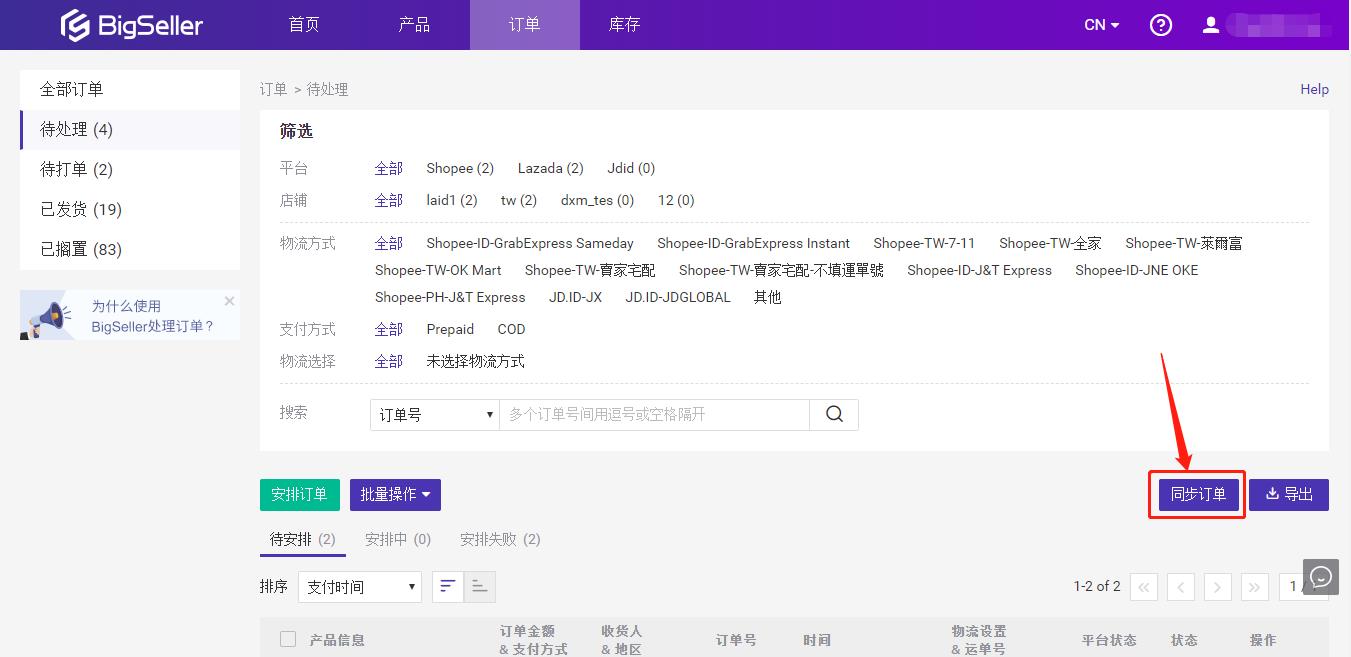Image resolution: width=1351 pixels, height=657 pixels.
Task: Open the 产品 menu
Action: [414, 25]
